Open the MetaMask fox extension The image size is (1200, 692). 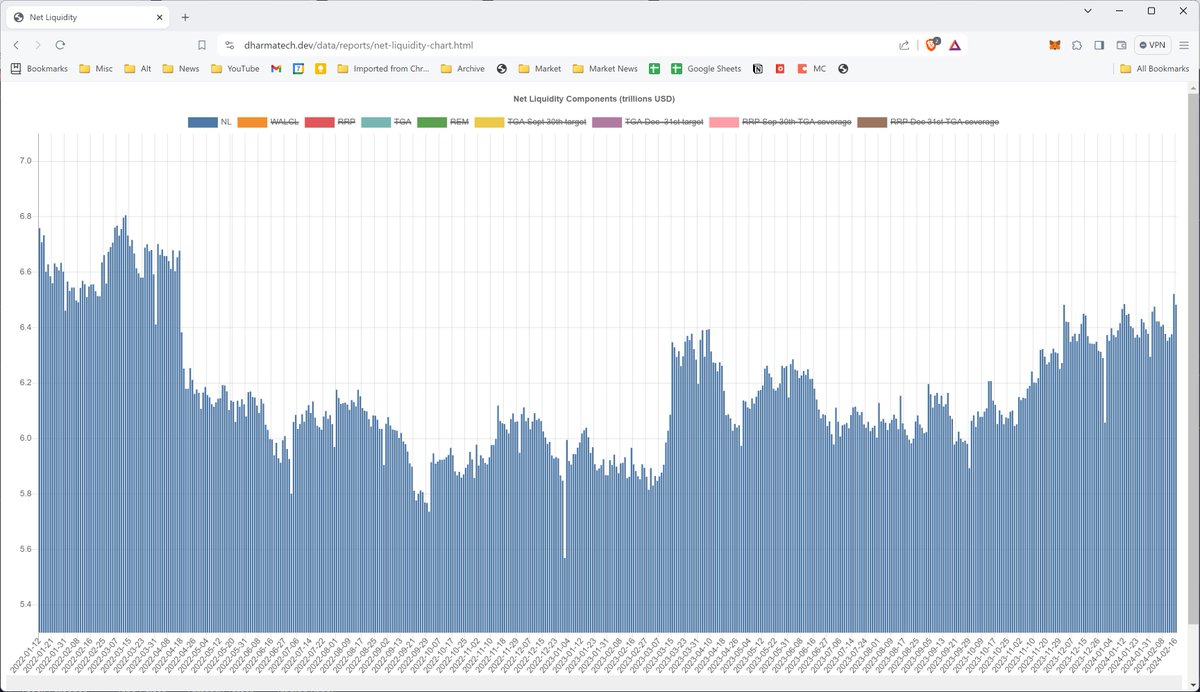point(1054,45)
